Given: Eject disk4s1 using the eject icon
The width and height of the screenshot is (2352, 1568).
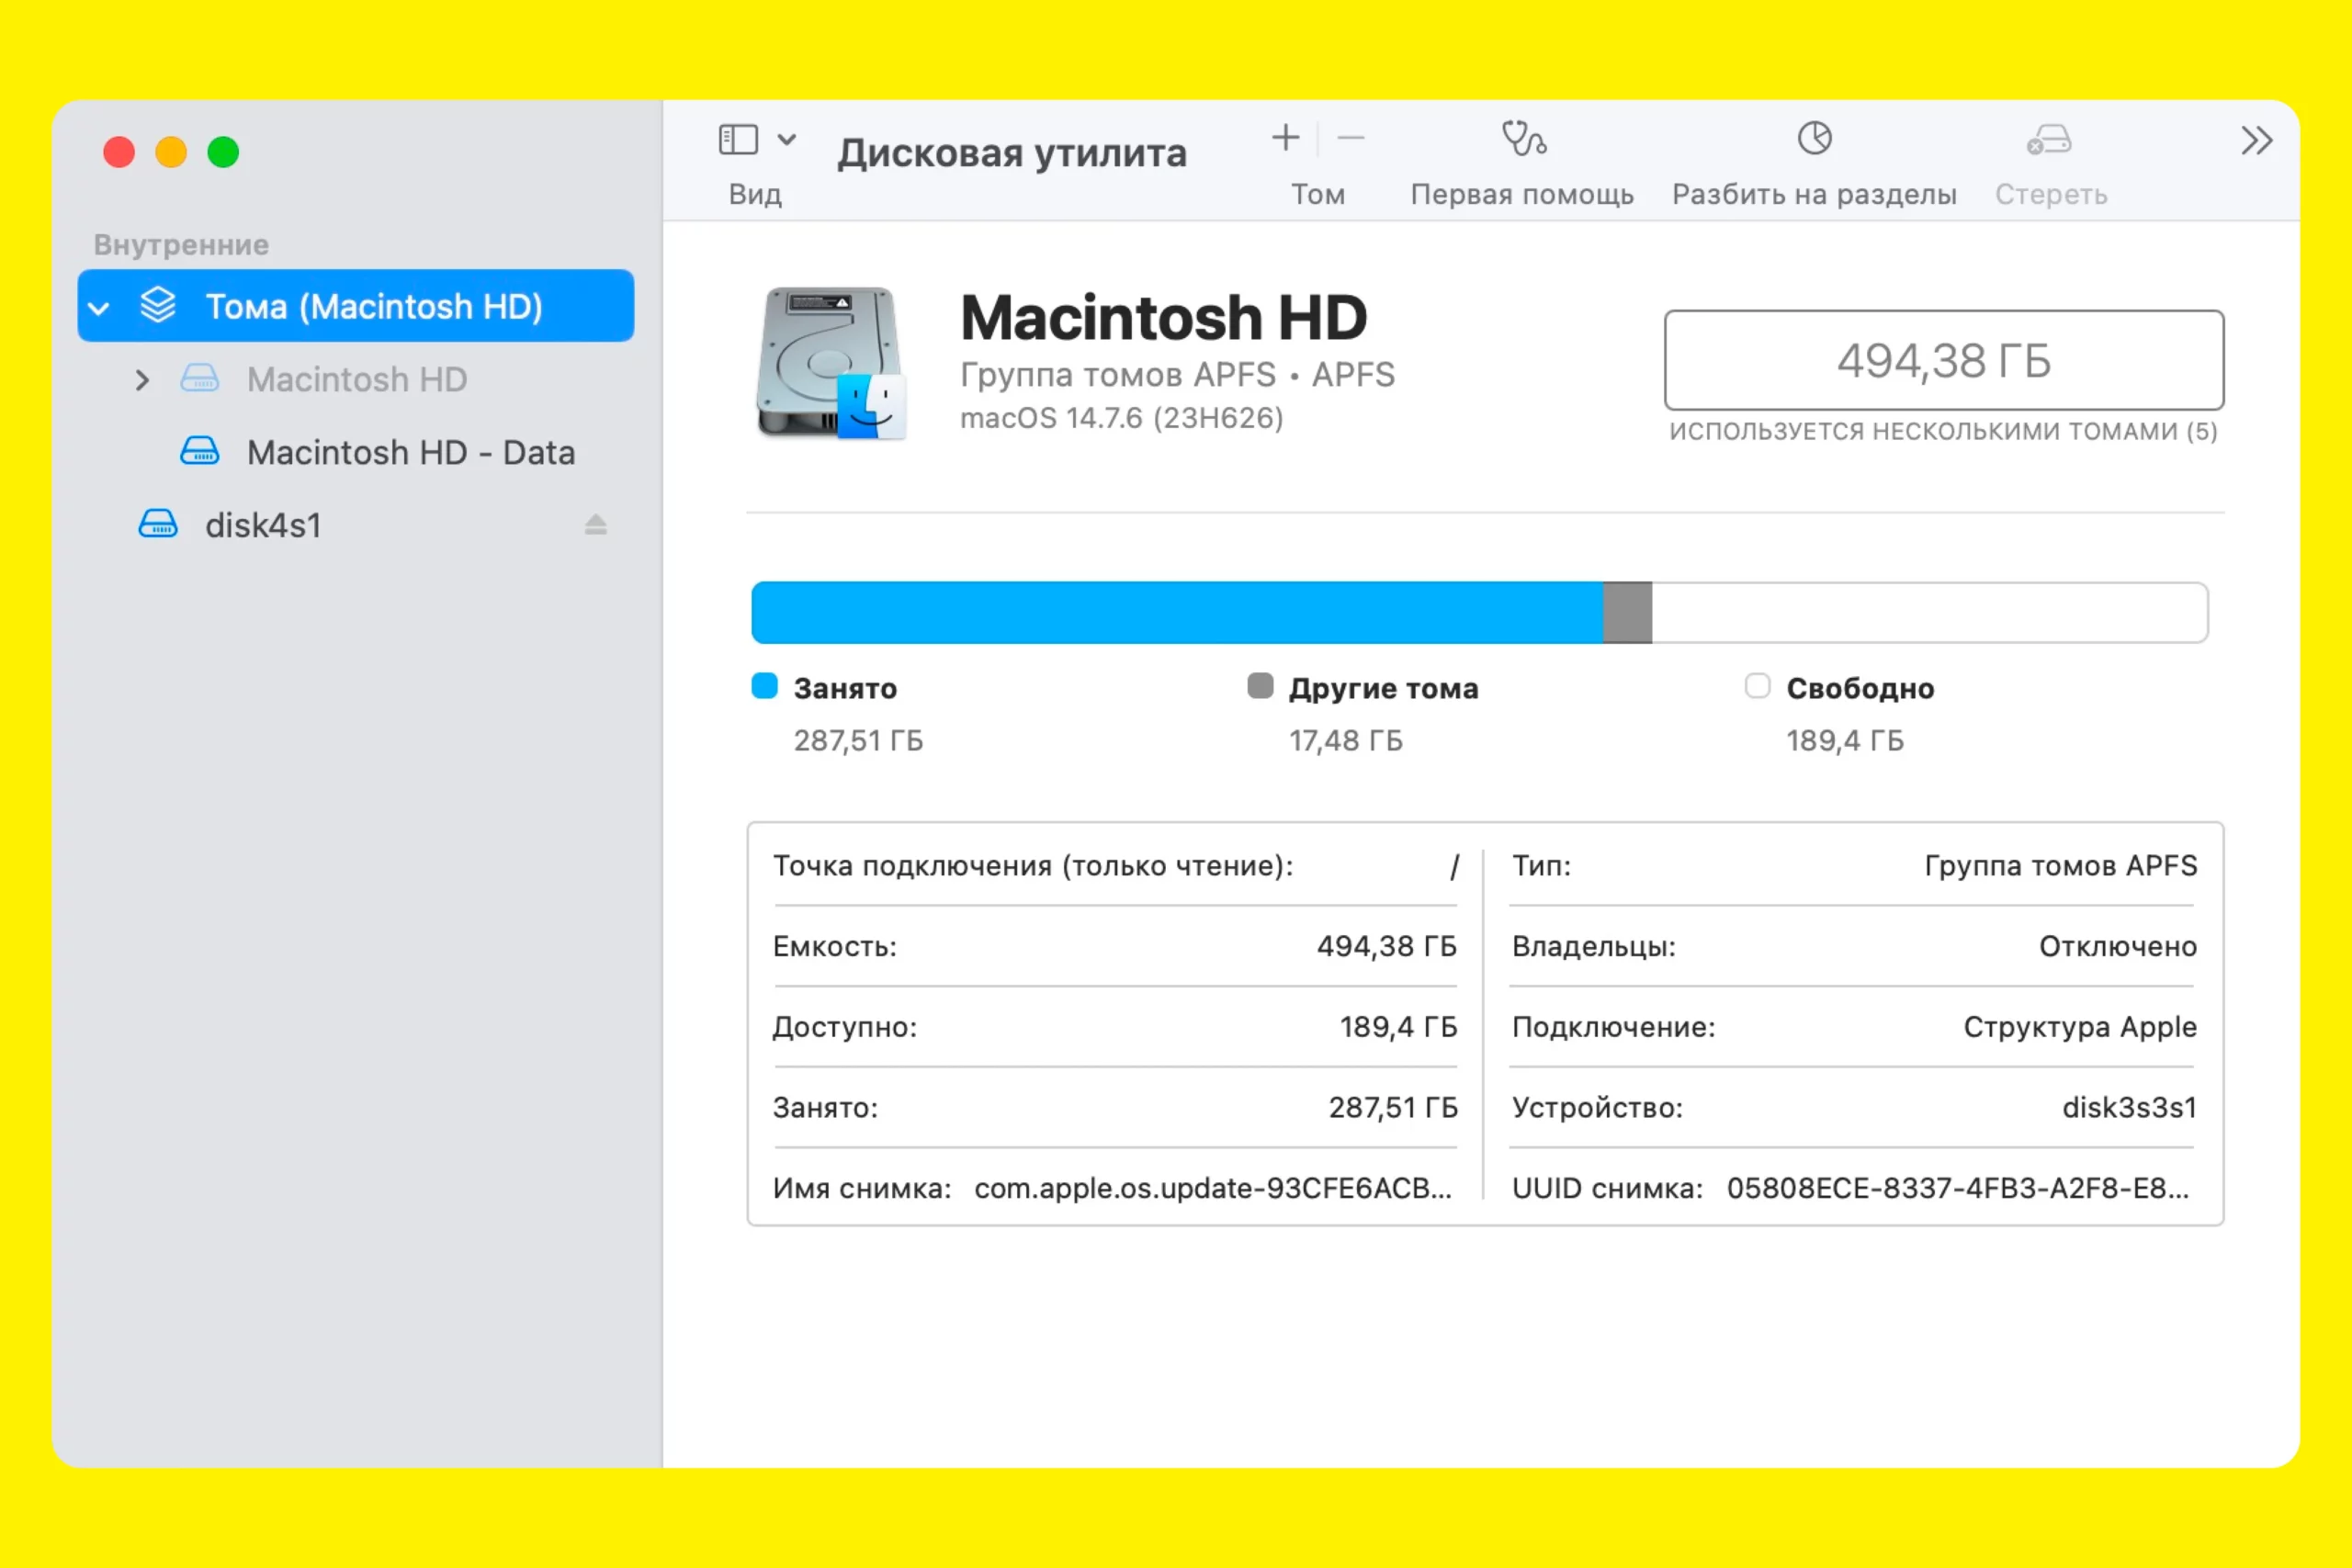Looking at the screenshot, I should click(x=596, y=524).
